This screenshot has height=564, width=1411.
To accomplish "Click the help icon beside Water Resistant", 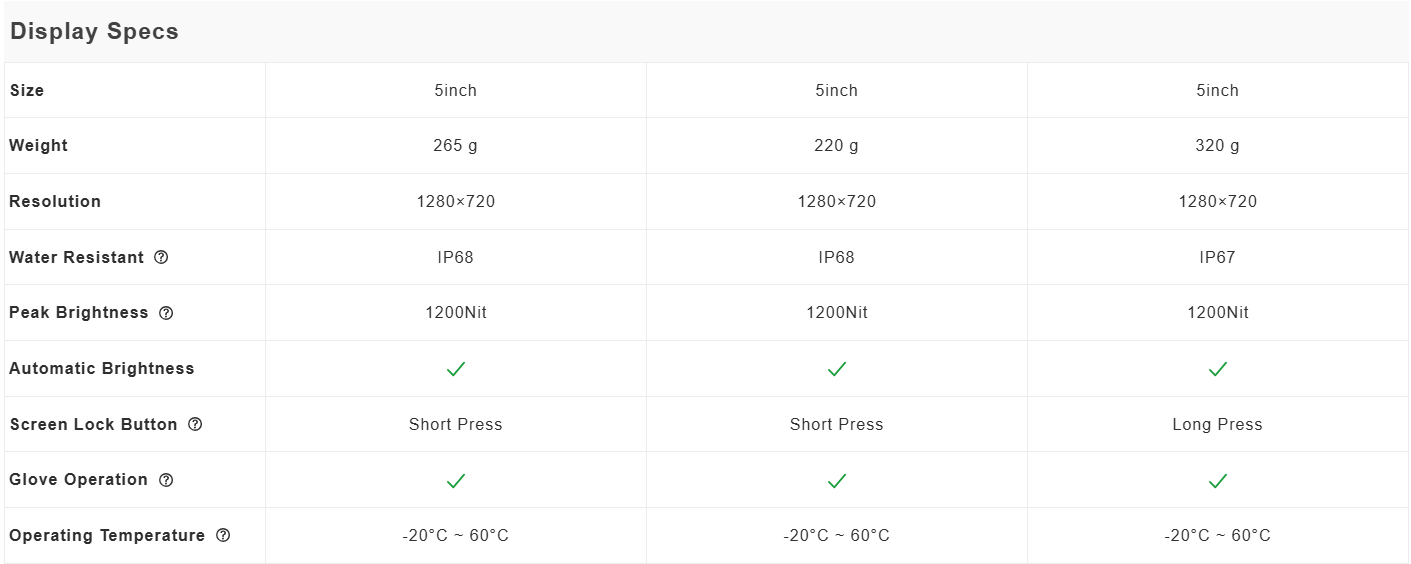I will click(x=161, y=257).
